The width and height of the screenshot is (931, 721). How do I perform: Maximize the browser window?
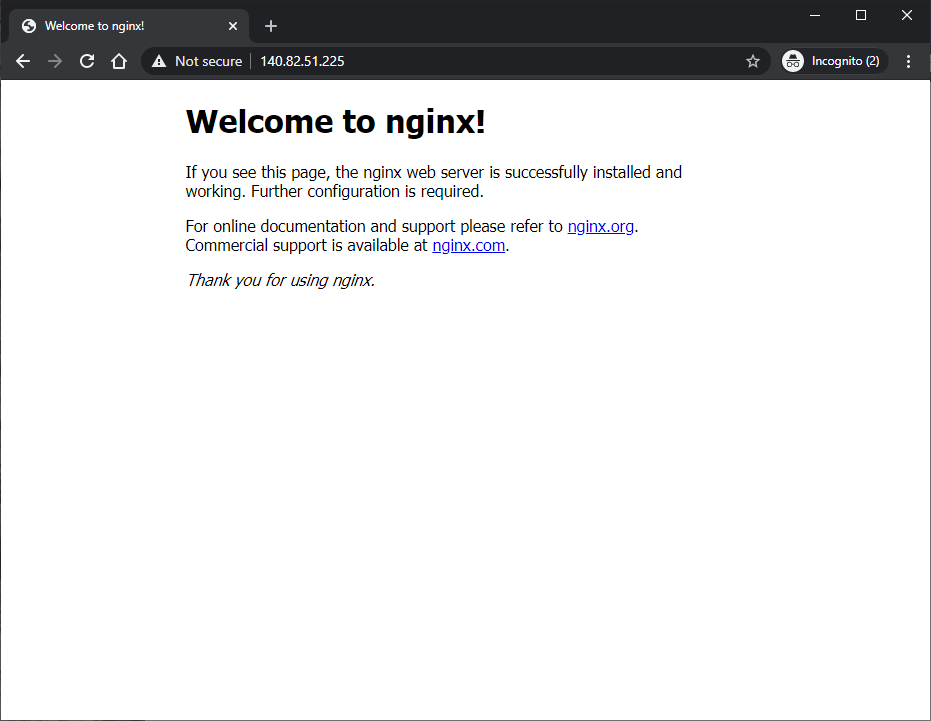(861, 15)
